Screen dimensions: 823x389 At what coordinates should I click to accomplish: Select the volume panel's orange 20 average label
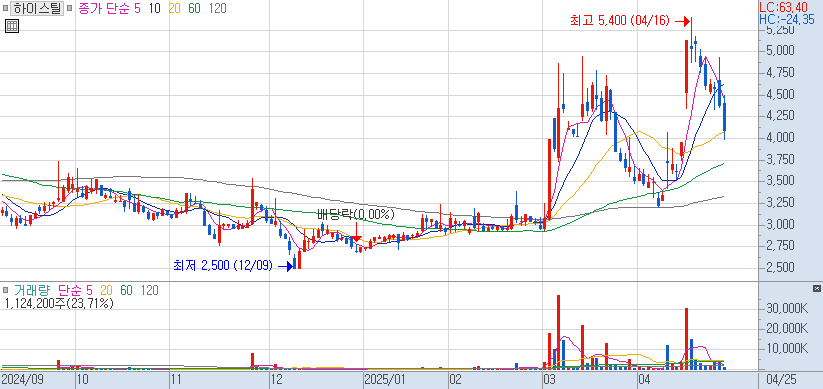click(107, 290)
